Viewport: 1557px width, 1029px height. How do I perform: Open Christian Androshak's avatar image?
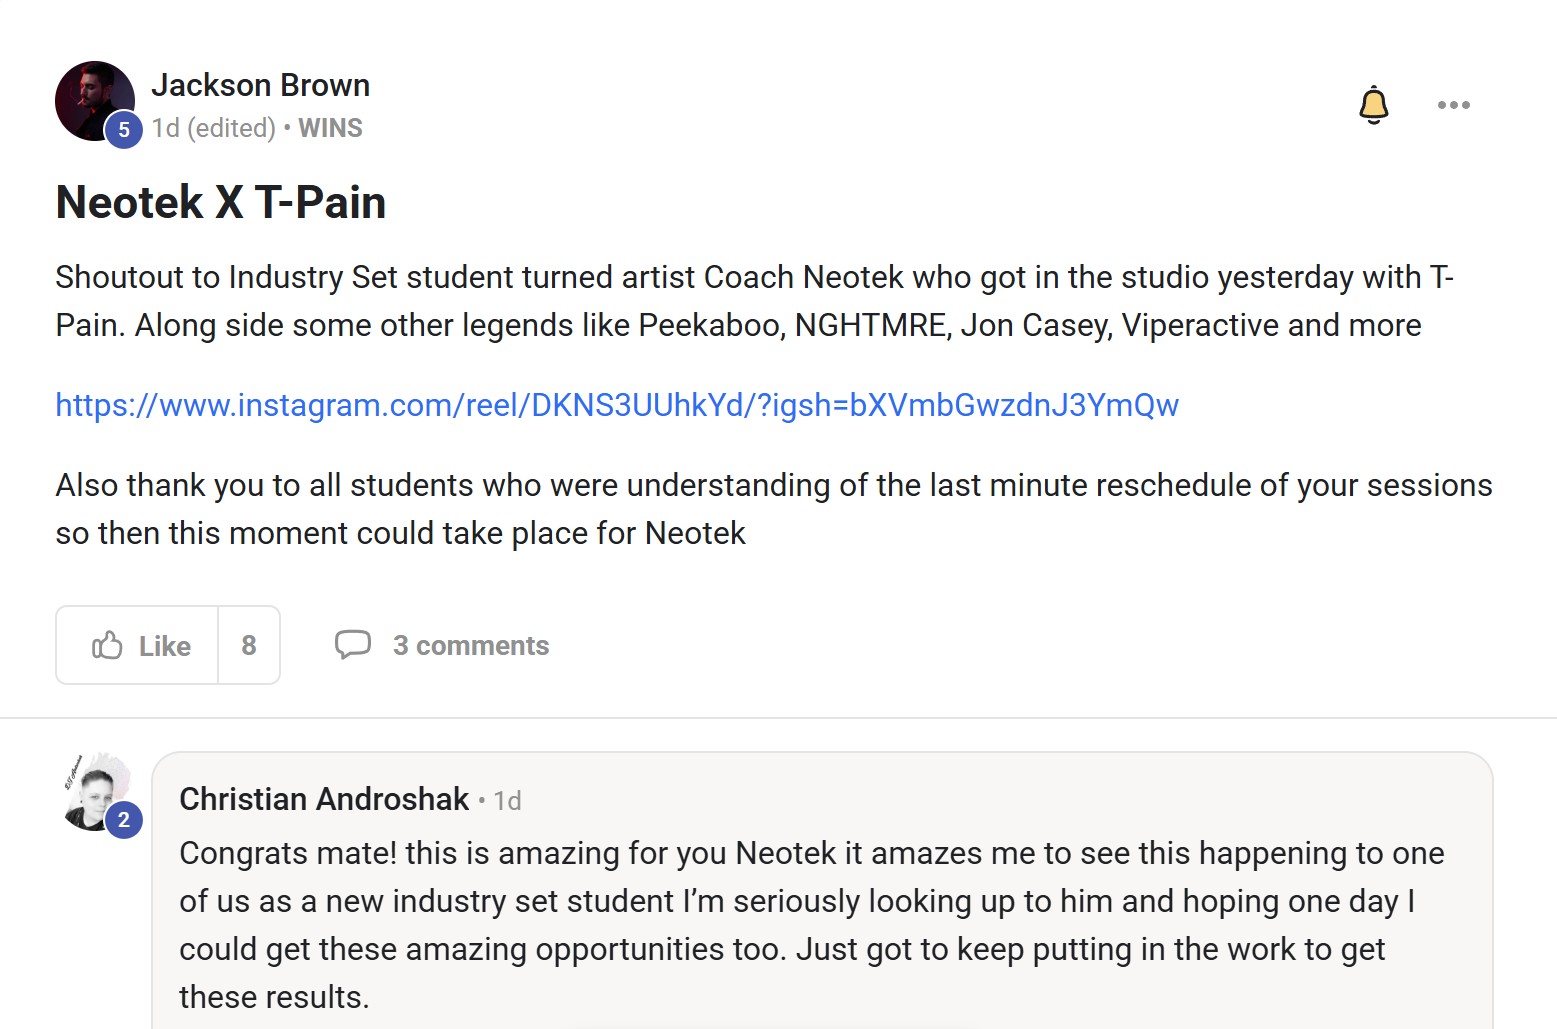click(95, 792)
